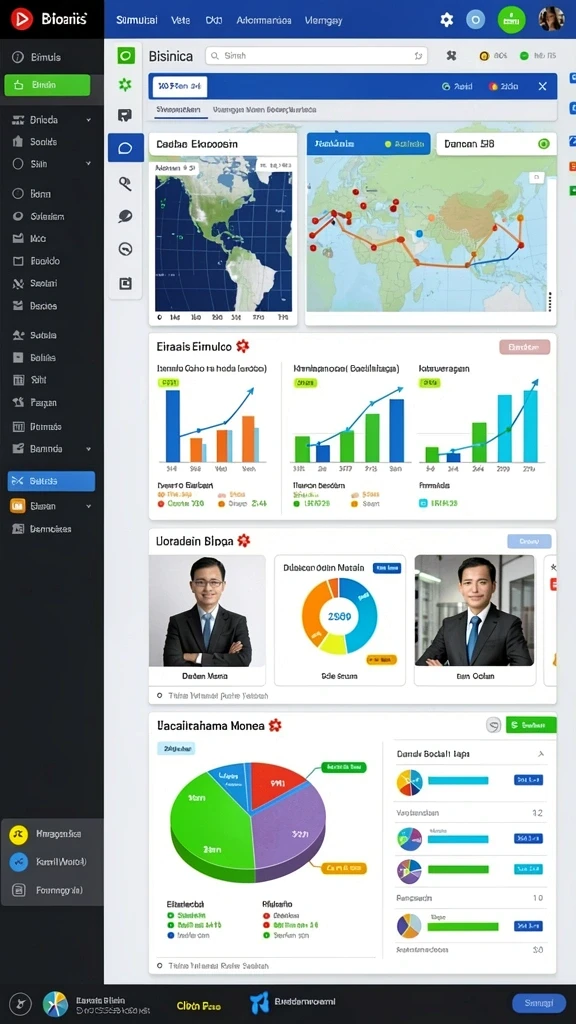
Task: Click the green Bimain sidebar button
Action: click(47, 85)
